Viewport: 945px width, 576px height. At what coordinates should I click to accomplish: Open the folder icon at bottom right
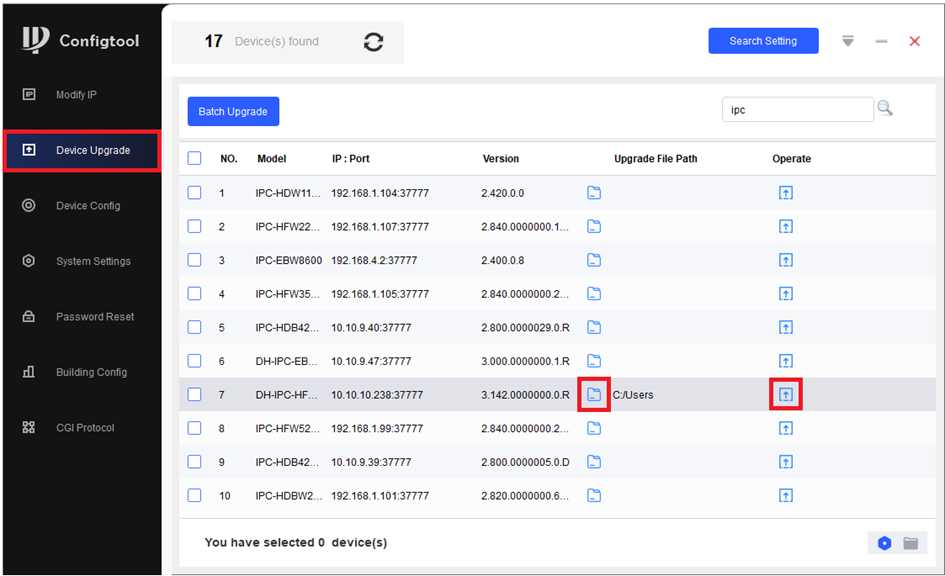coord(910,543)
